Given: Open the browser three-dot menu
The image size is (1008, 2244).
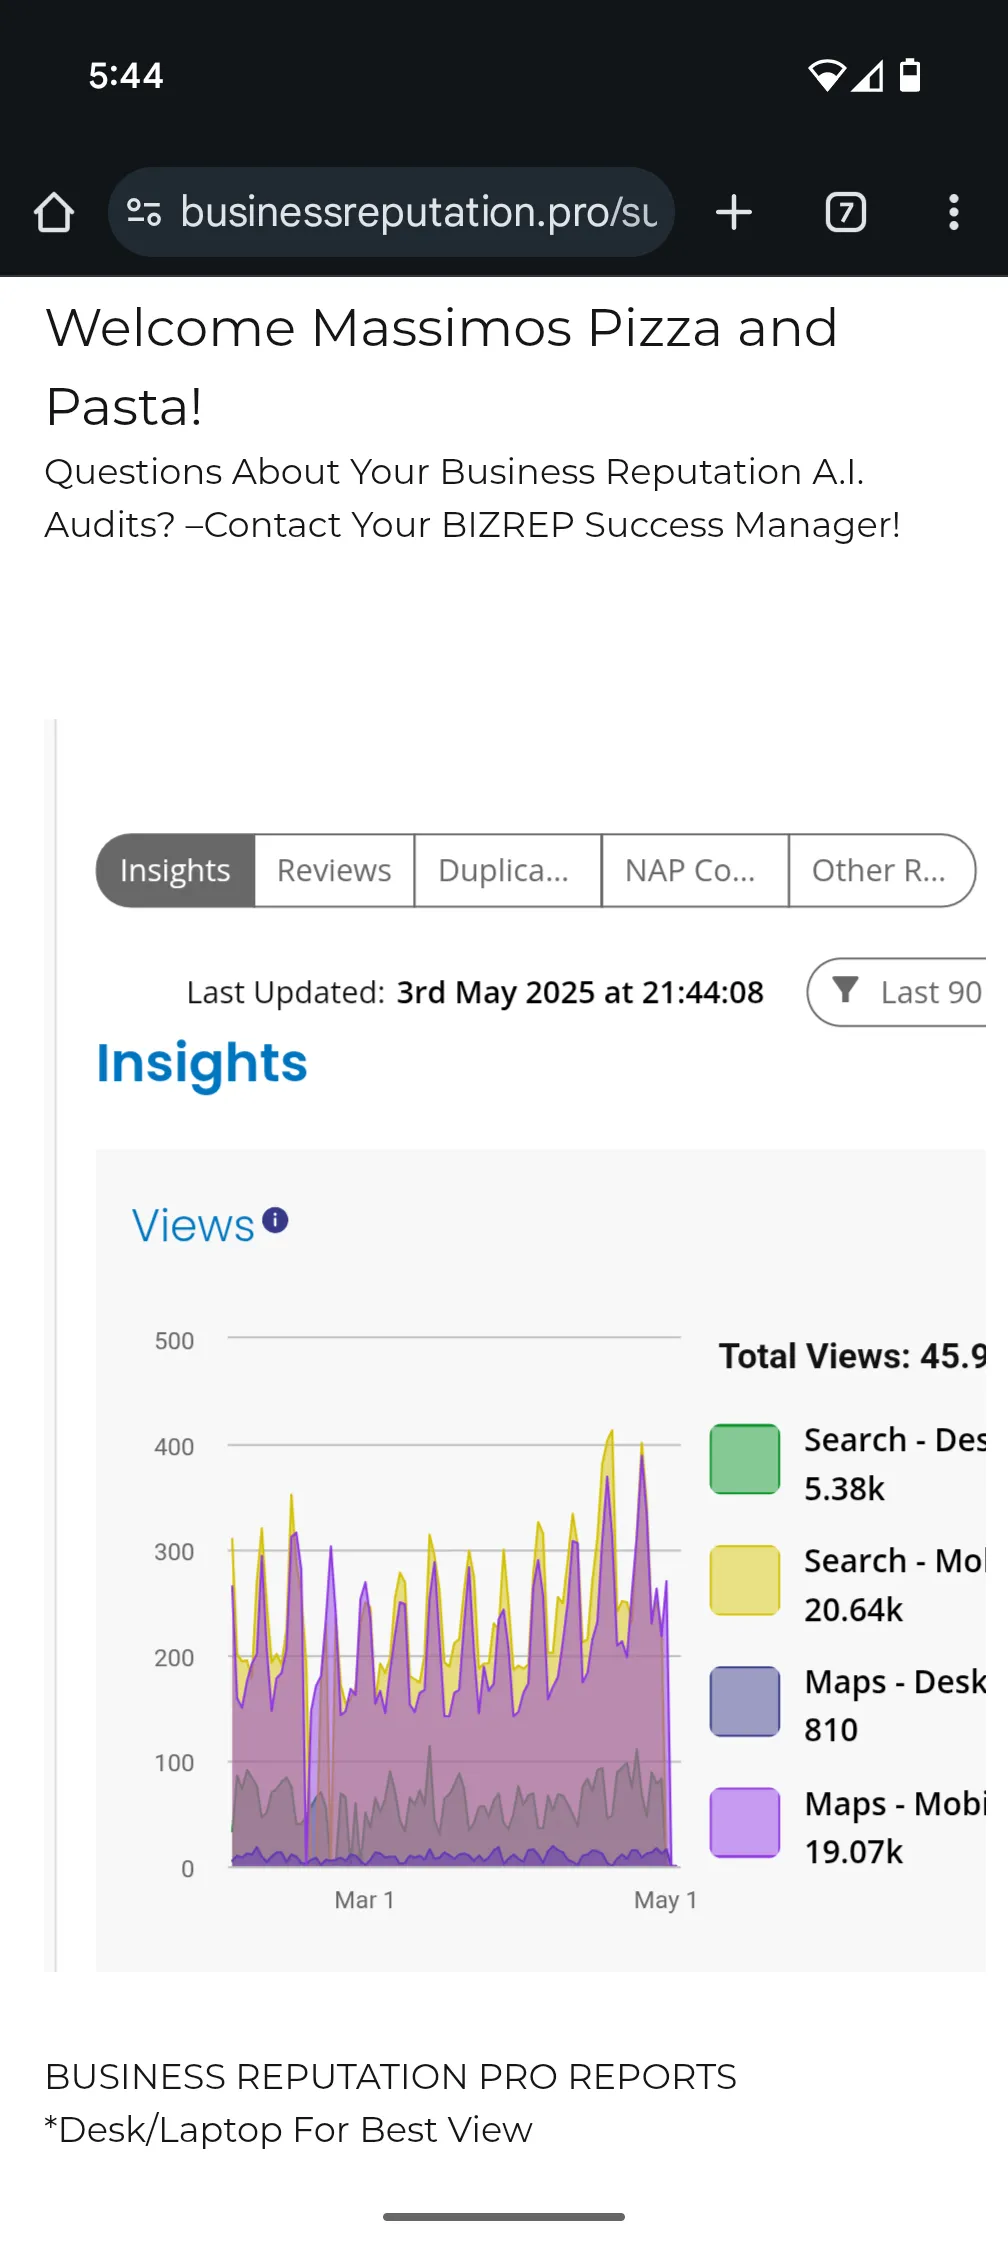Looking at the screenshot, I should pyautogui.click(x=954, y=212).
